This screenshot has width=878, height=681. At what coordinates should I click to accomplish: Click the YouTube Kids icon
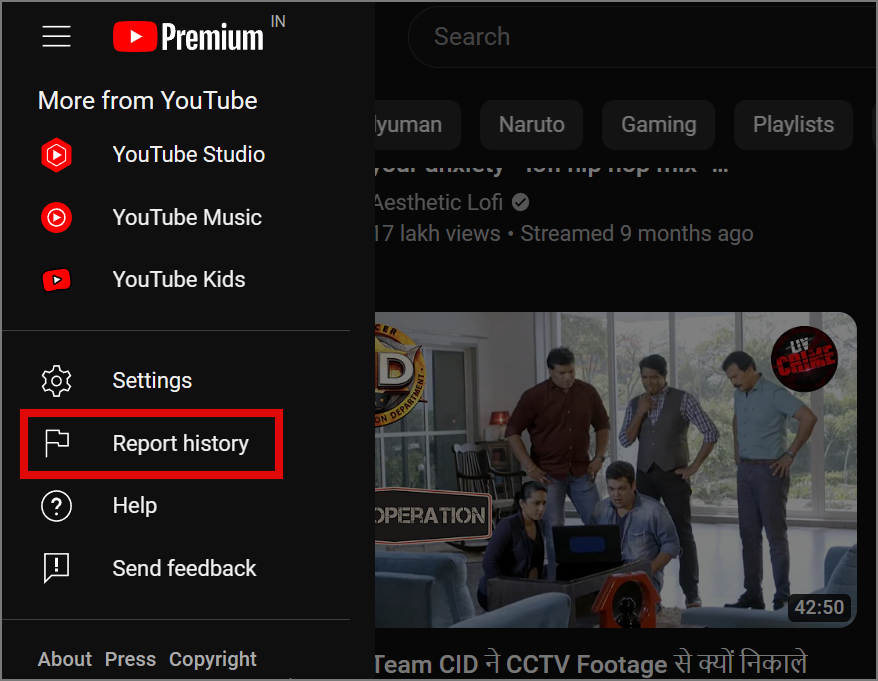tap(57, 279)
